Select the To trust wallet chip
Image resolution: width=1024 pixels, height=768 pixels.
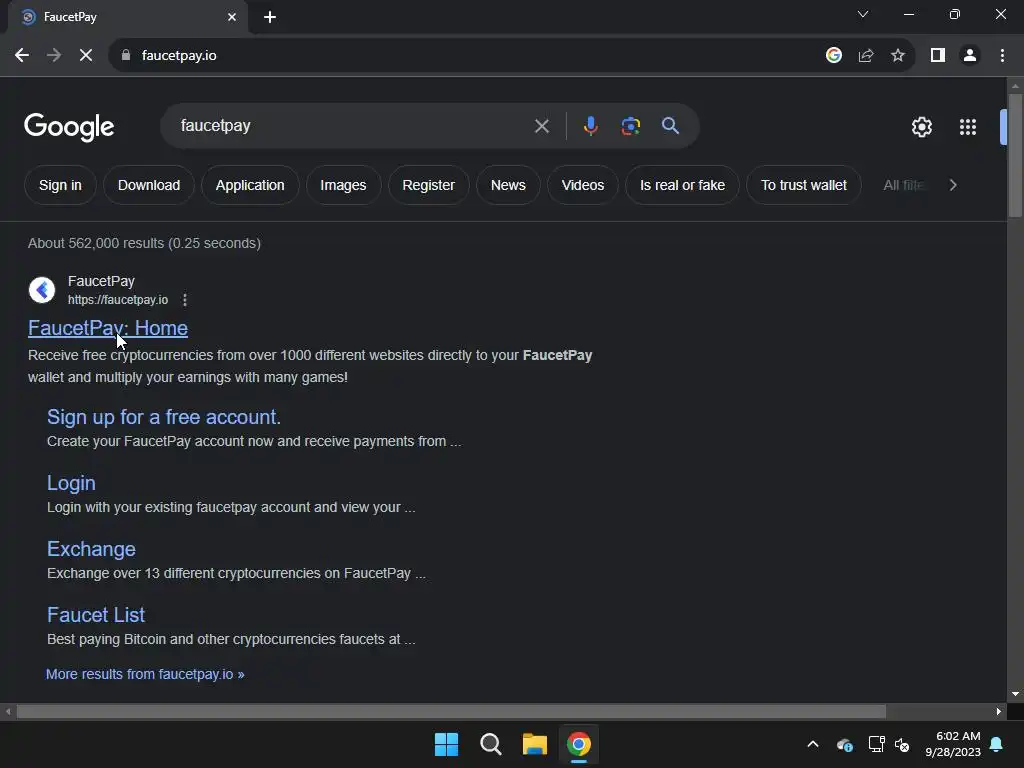click(804, 185)
